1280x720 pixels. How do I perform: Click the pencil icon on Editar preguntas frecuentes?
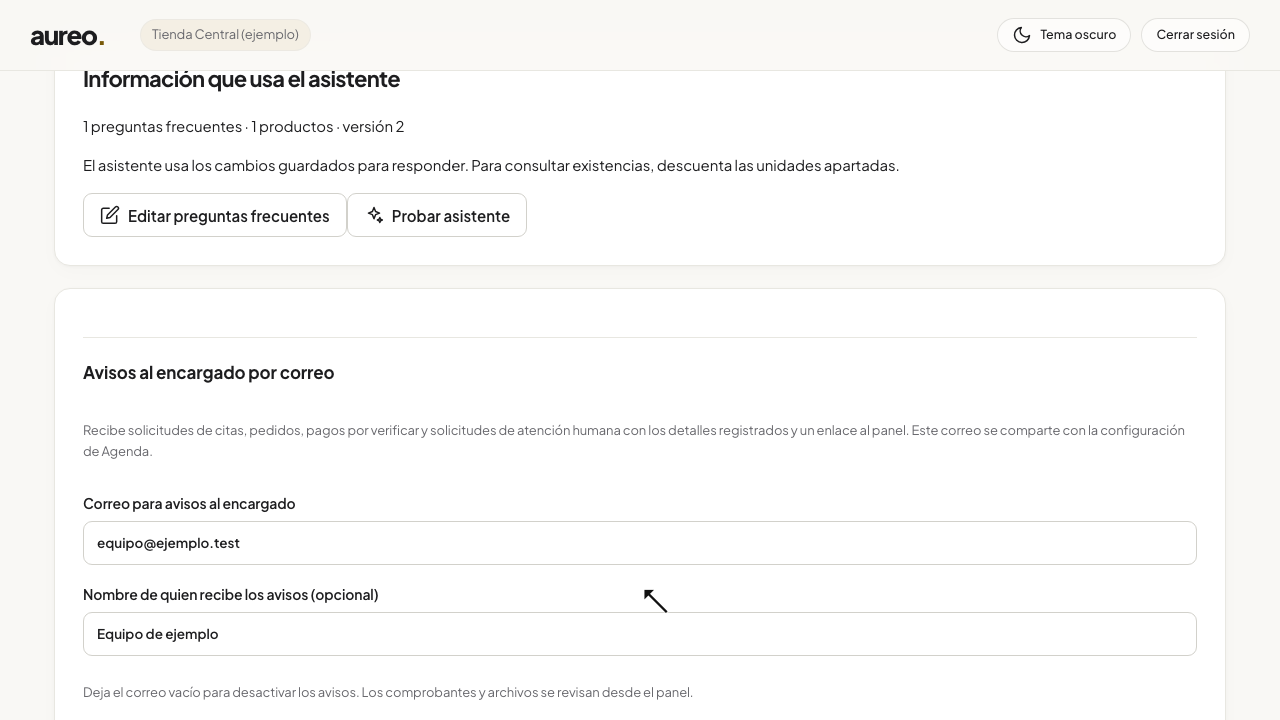110,215
